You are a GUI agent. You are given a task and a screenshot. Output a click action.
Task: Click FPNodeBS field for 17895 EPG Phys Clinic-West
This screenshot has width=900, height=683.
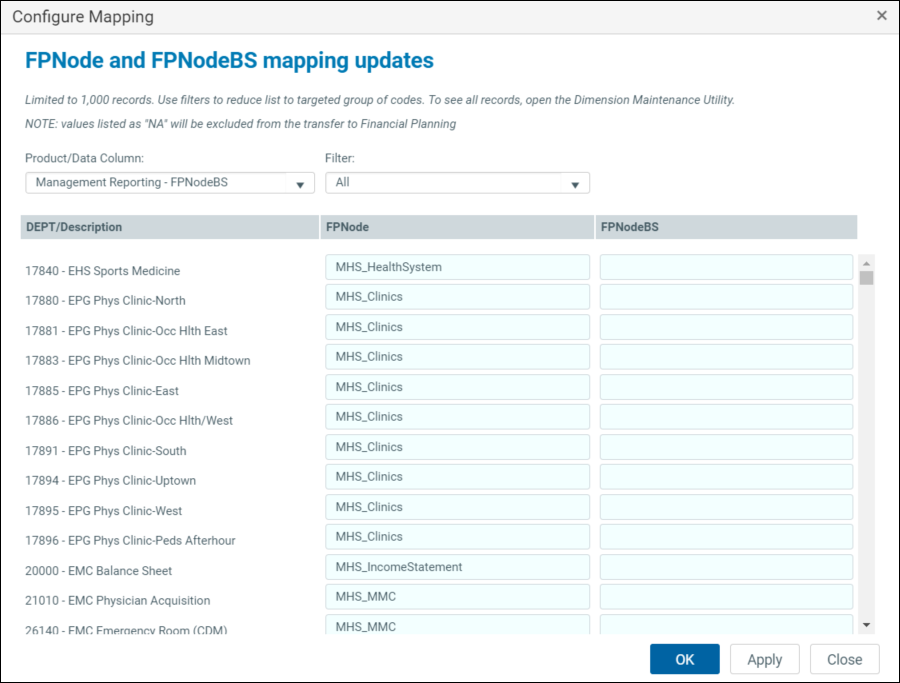[x=725, y=507]
